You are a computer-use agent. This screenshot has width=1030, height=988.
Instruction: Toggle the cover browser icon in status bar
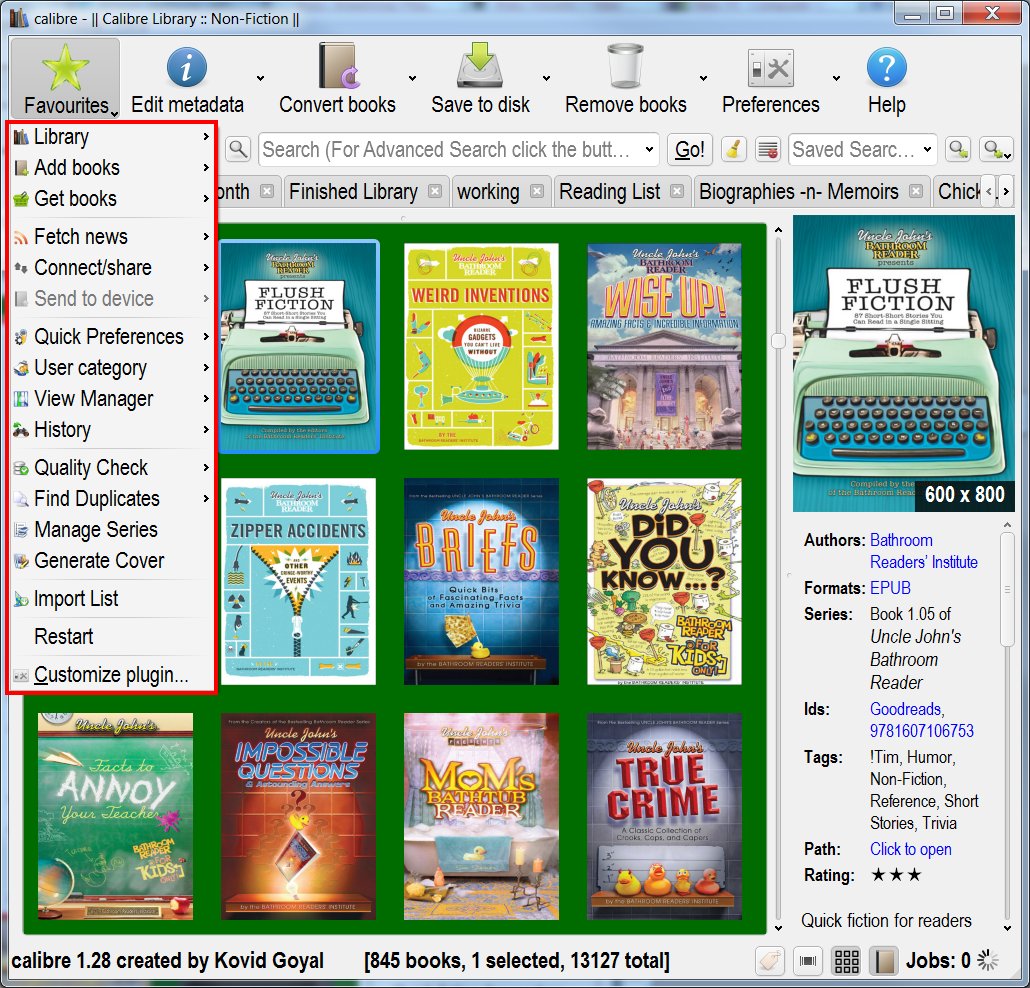pyautogui.click(x=808, y=960)
